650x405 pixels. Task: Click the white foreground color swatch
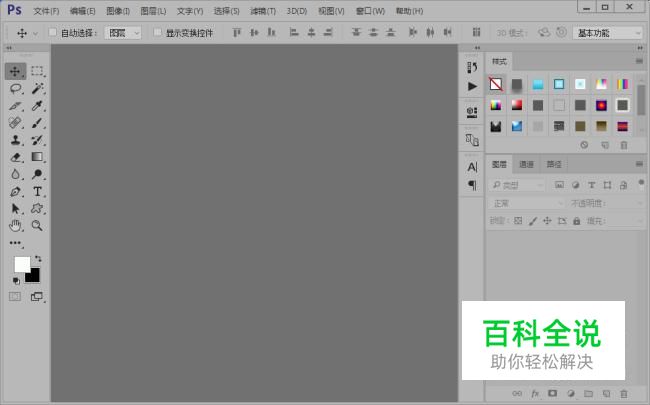[x=22, y=264]
